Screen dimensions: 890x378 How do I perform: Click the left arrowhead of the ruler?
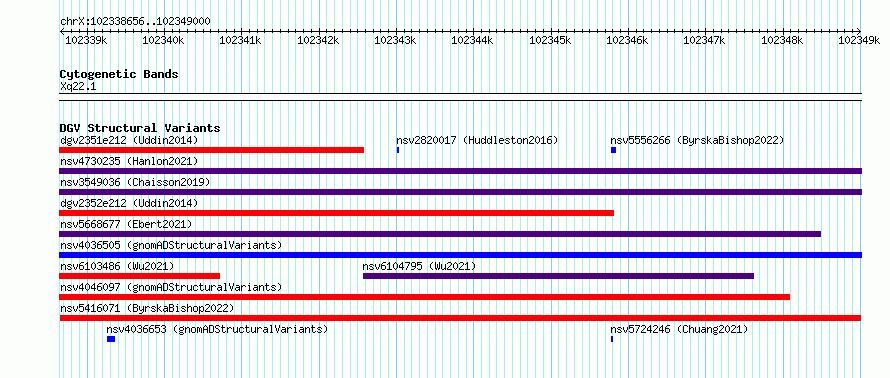coord(62,31)
